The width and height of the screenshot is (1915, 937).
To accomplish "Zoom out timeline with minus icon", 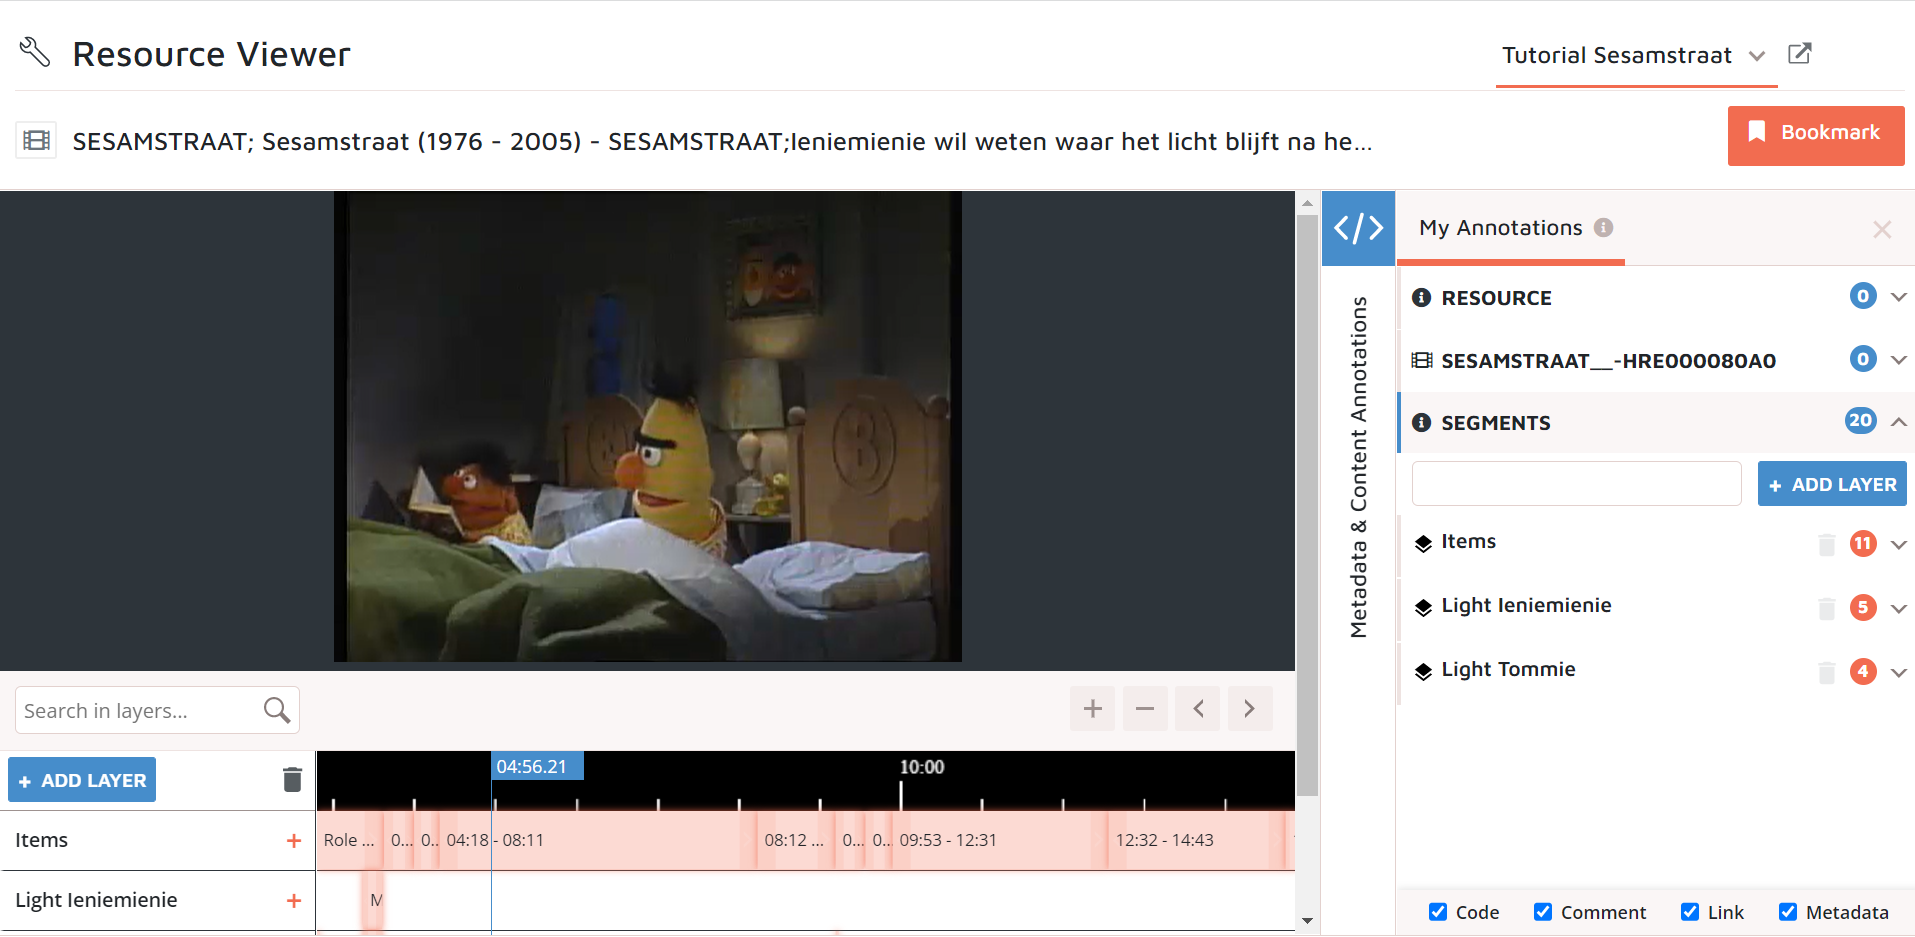I will point(1145,709).
